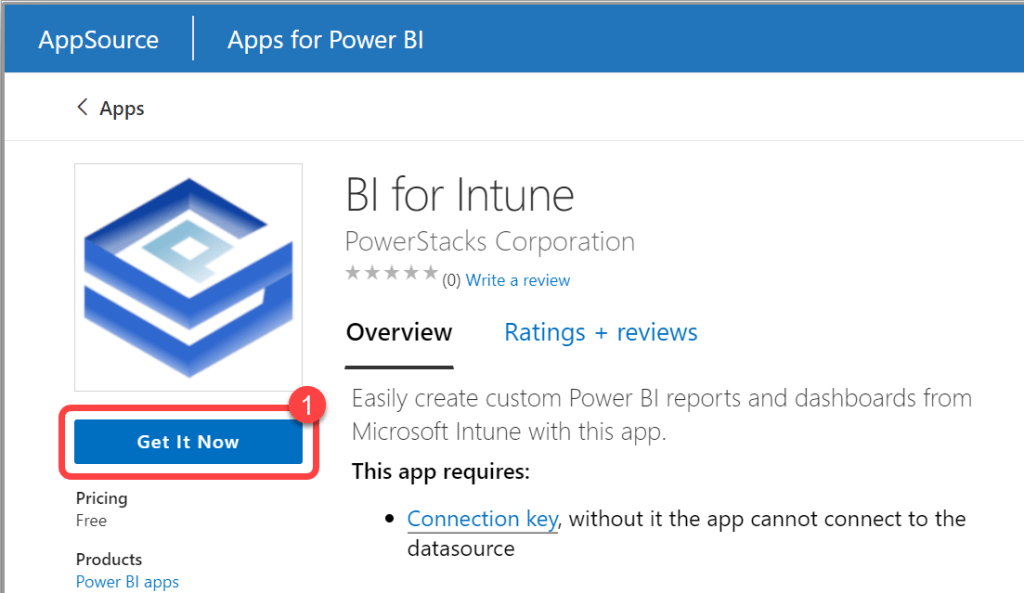The width and height of the screenshot is (1024, 593).
Task: Click the (0) ratings count
Action: [451, 281]
